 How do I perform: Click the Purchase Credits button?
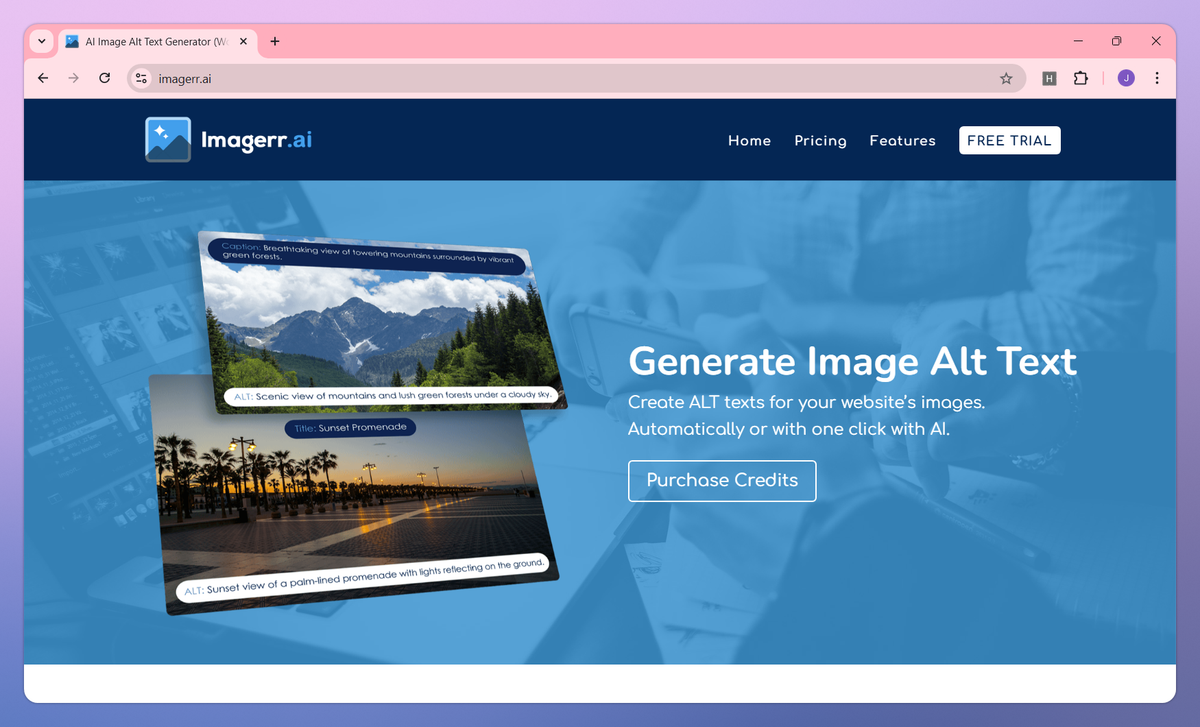click(x=722, y=480)
